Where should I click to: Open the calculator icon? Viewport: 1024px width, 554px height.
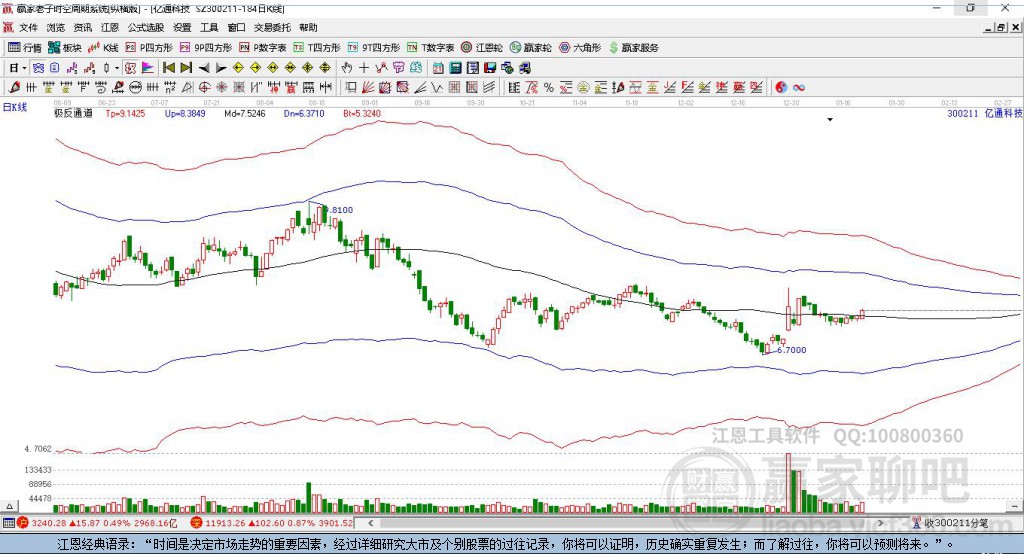(455, 68)
